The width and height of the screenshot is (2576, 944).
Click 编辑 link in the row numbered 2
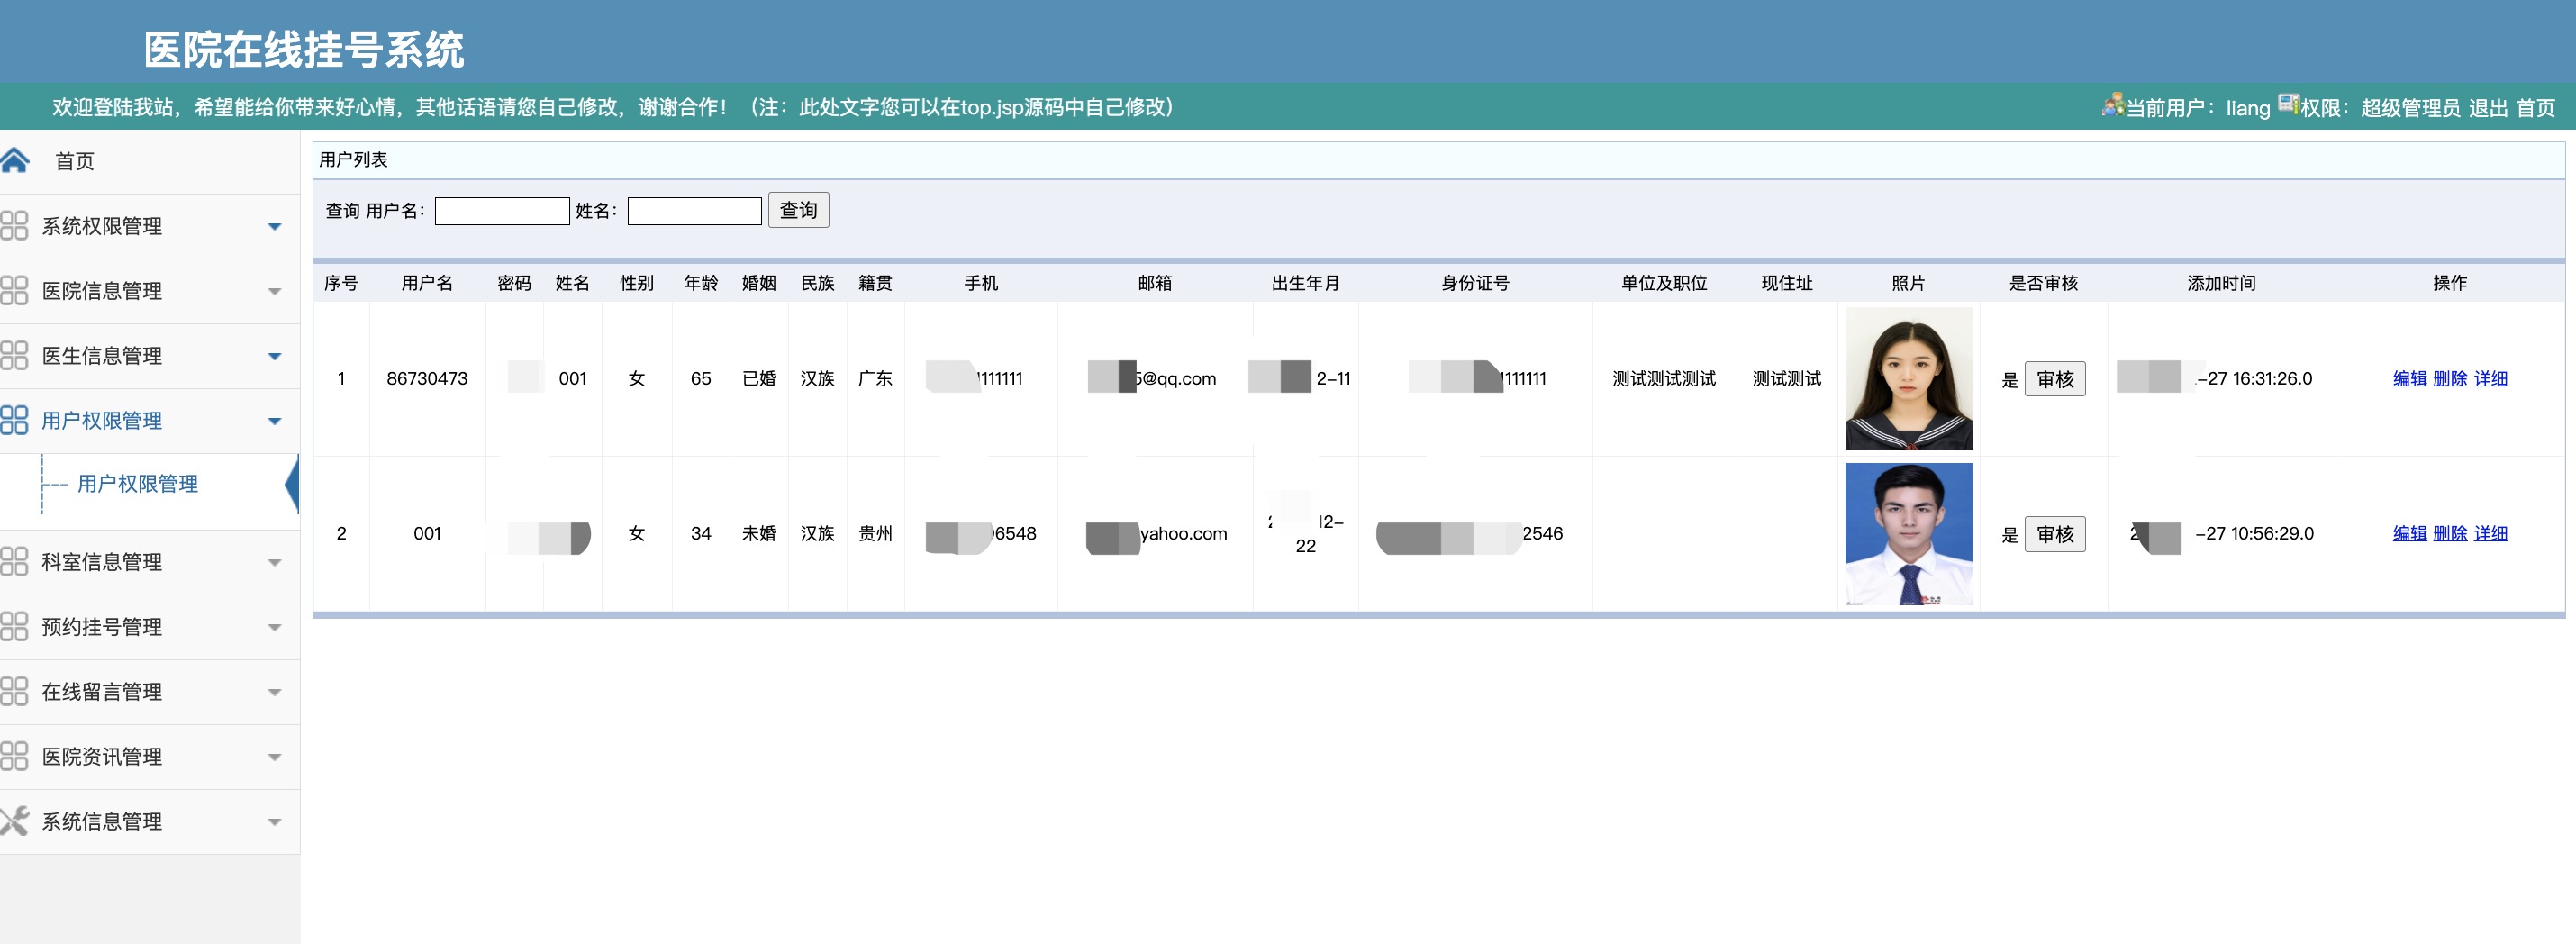(2410, 534)
